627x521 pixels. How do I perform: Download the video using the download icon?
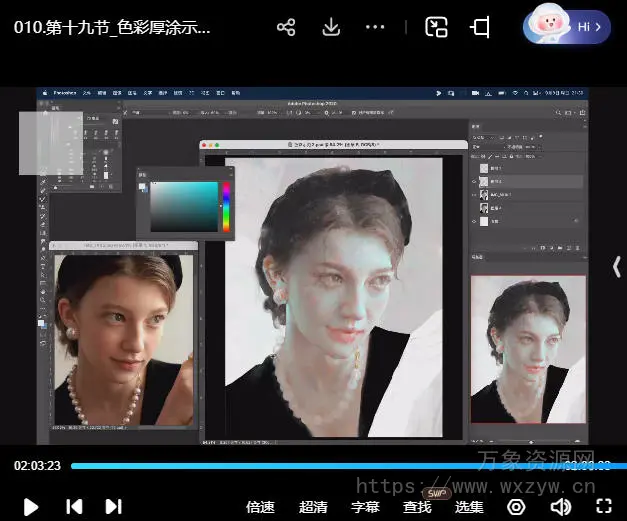pos(332,27)
